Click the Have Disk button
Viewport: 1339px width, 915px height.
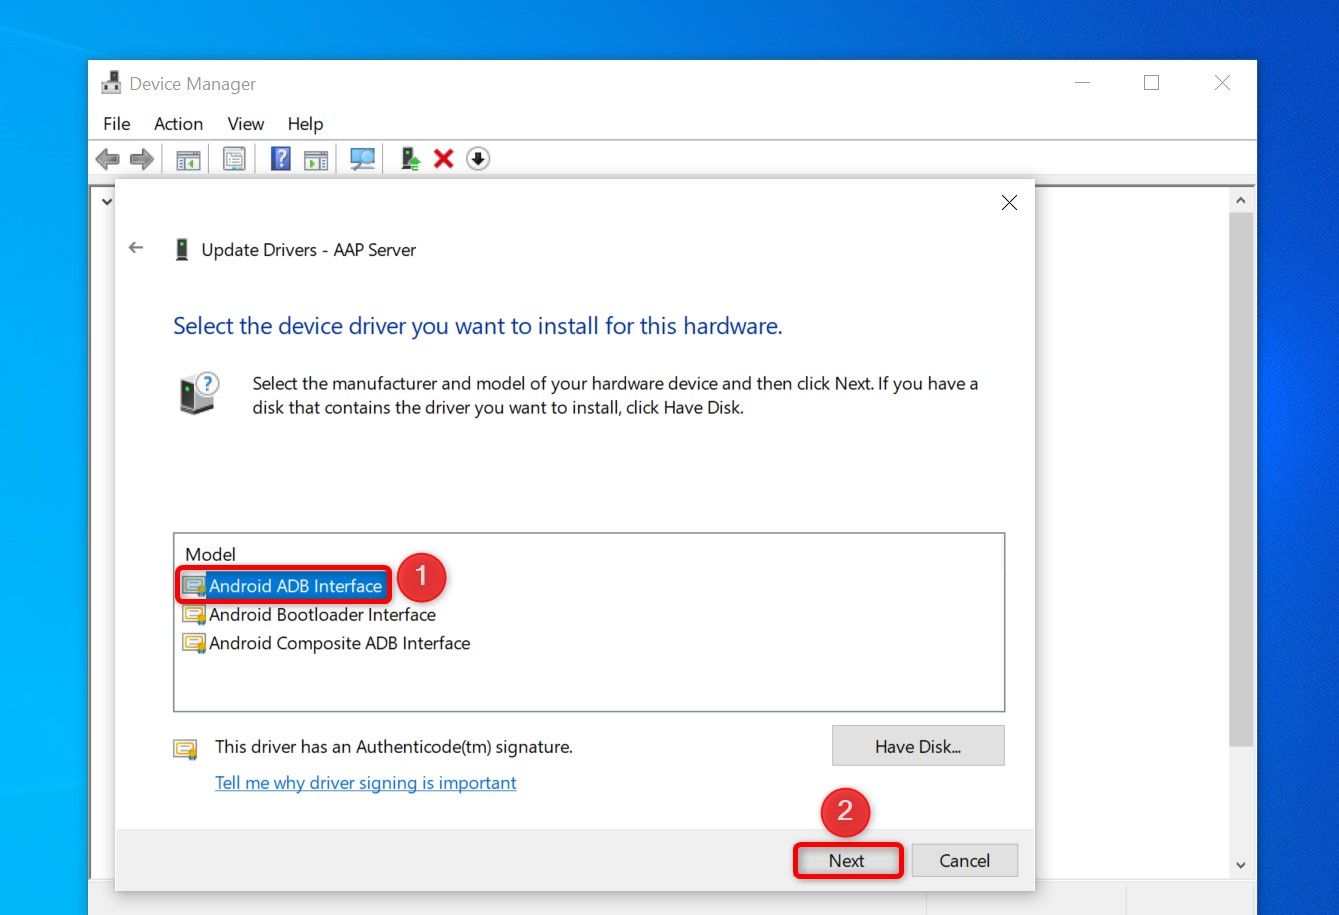coord(918,746)
